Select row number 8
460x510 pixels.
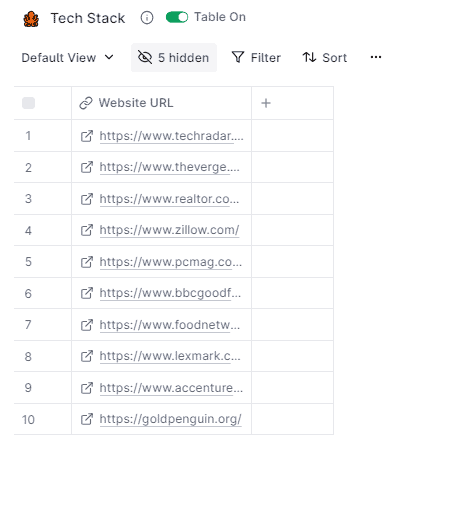tap(28, 357)
